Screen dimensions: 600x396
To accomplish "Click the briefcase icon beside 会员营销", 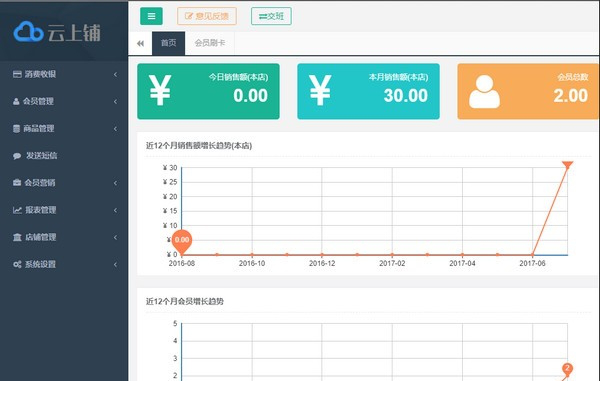I will tap(17, 183).
